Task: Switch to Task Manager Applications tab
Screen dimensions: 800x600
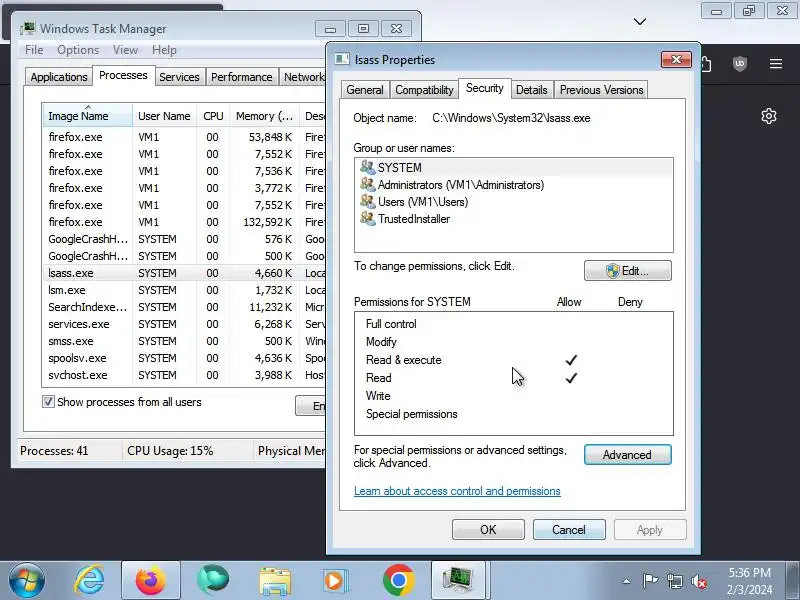Action: click(x=59, y=77)
